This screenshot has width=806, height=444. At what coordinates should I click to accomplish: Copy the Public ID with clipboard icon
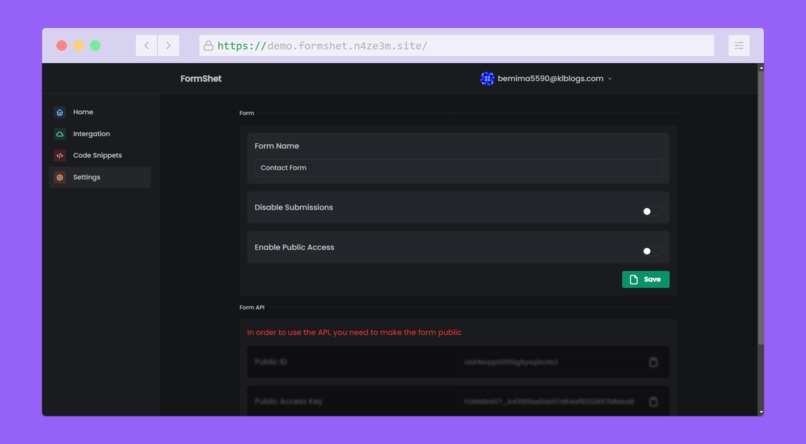point(653,362)
